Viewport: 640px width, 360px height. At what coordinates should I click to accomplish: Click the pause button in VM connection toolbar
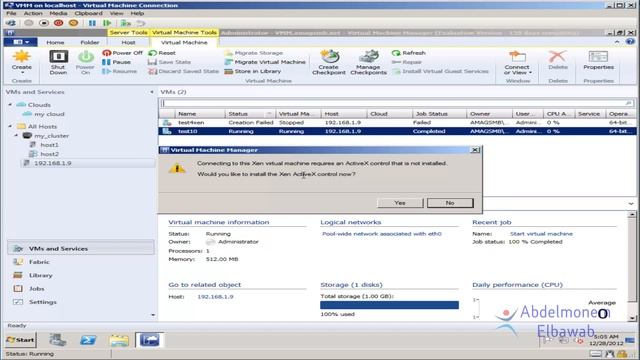(x=92, y=23)
